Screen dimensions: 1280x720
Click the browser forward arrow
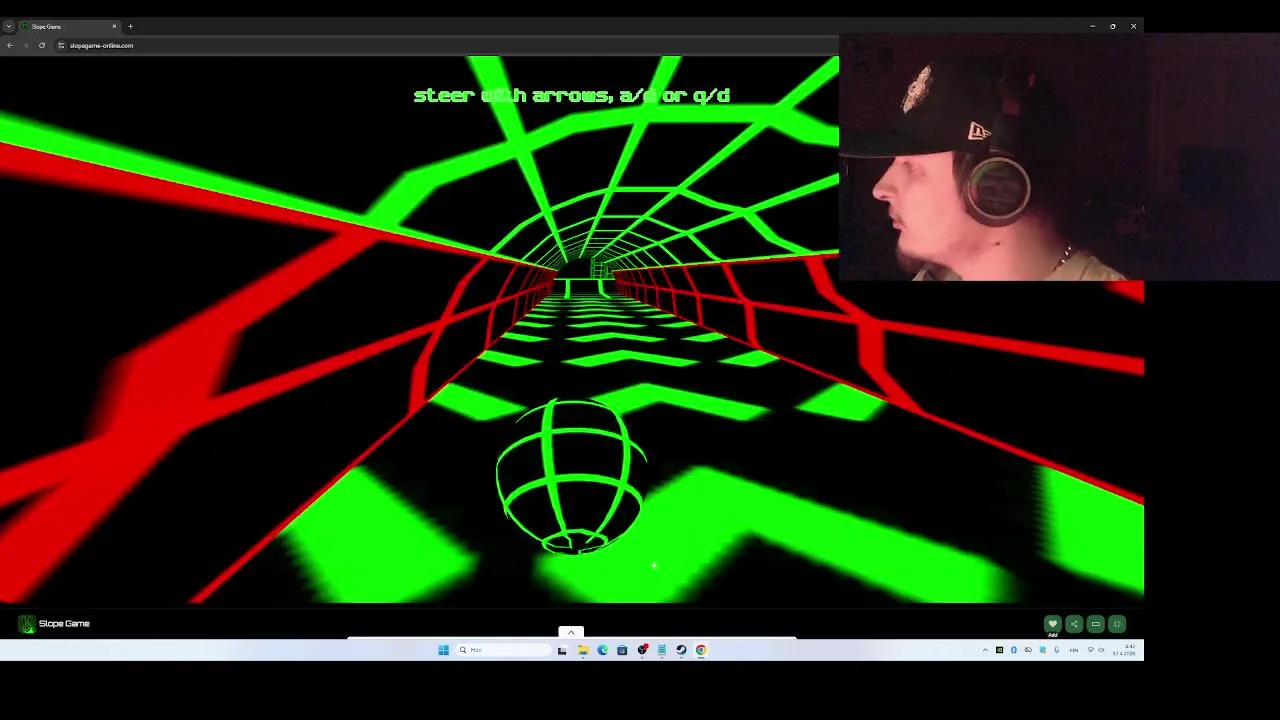(x=26, y=45)
